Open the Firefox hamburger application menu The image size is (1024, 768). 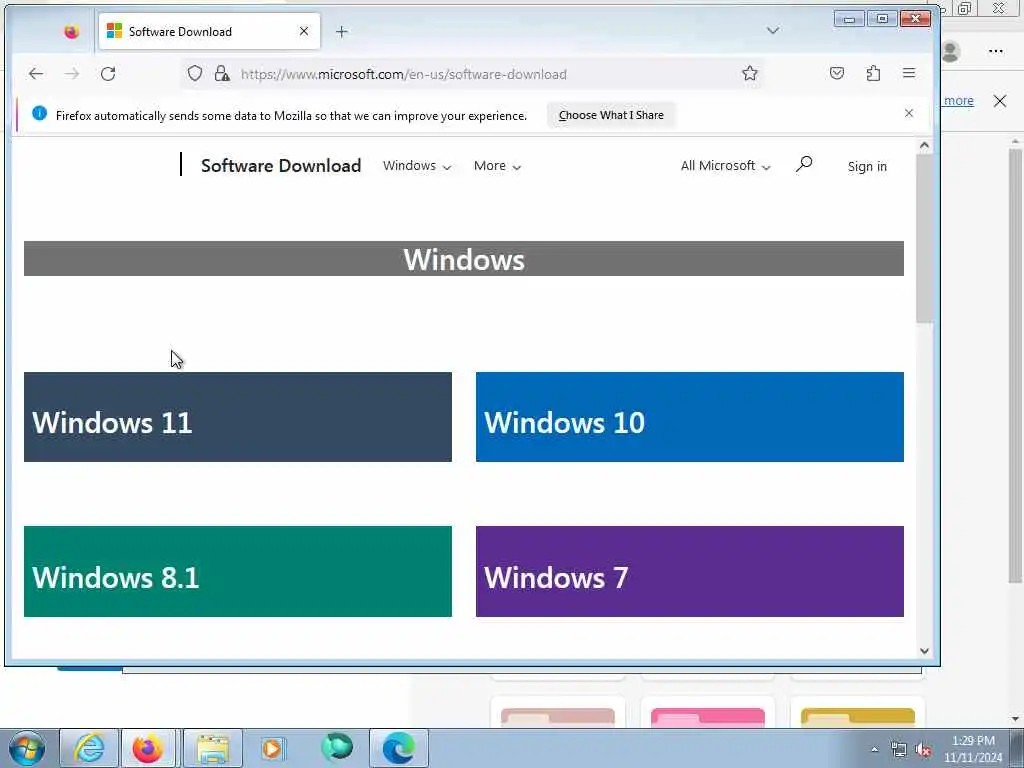click(909, 73)
